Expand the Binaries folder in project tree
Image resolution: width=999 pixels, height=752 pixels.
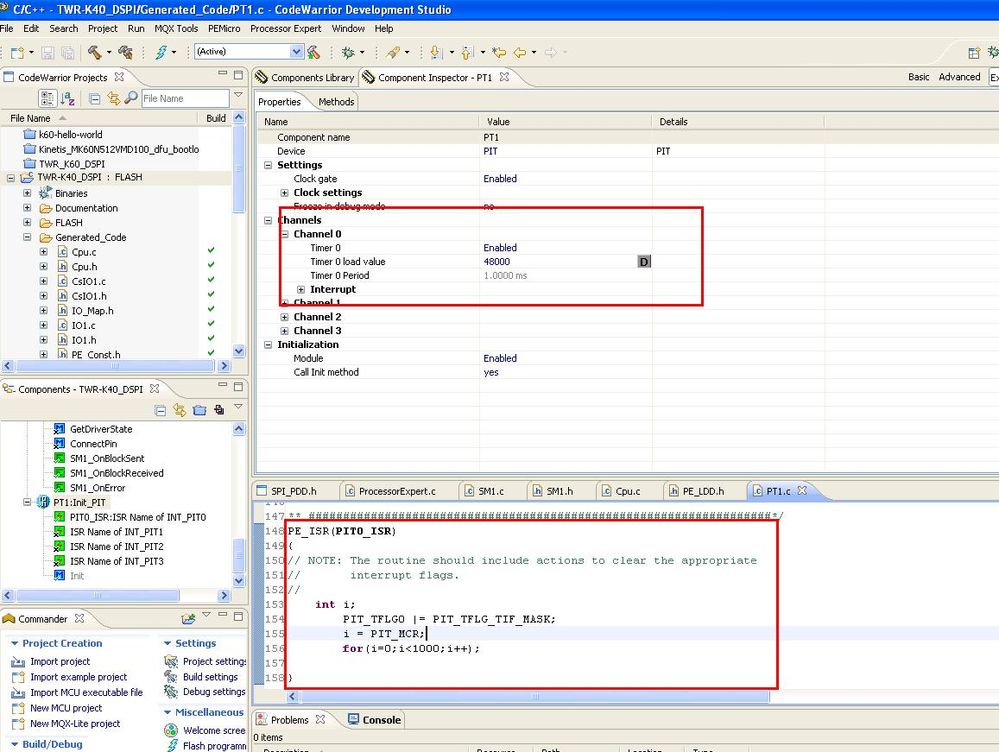point(27,192)
